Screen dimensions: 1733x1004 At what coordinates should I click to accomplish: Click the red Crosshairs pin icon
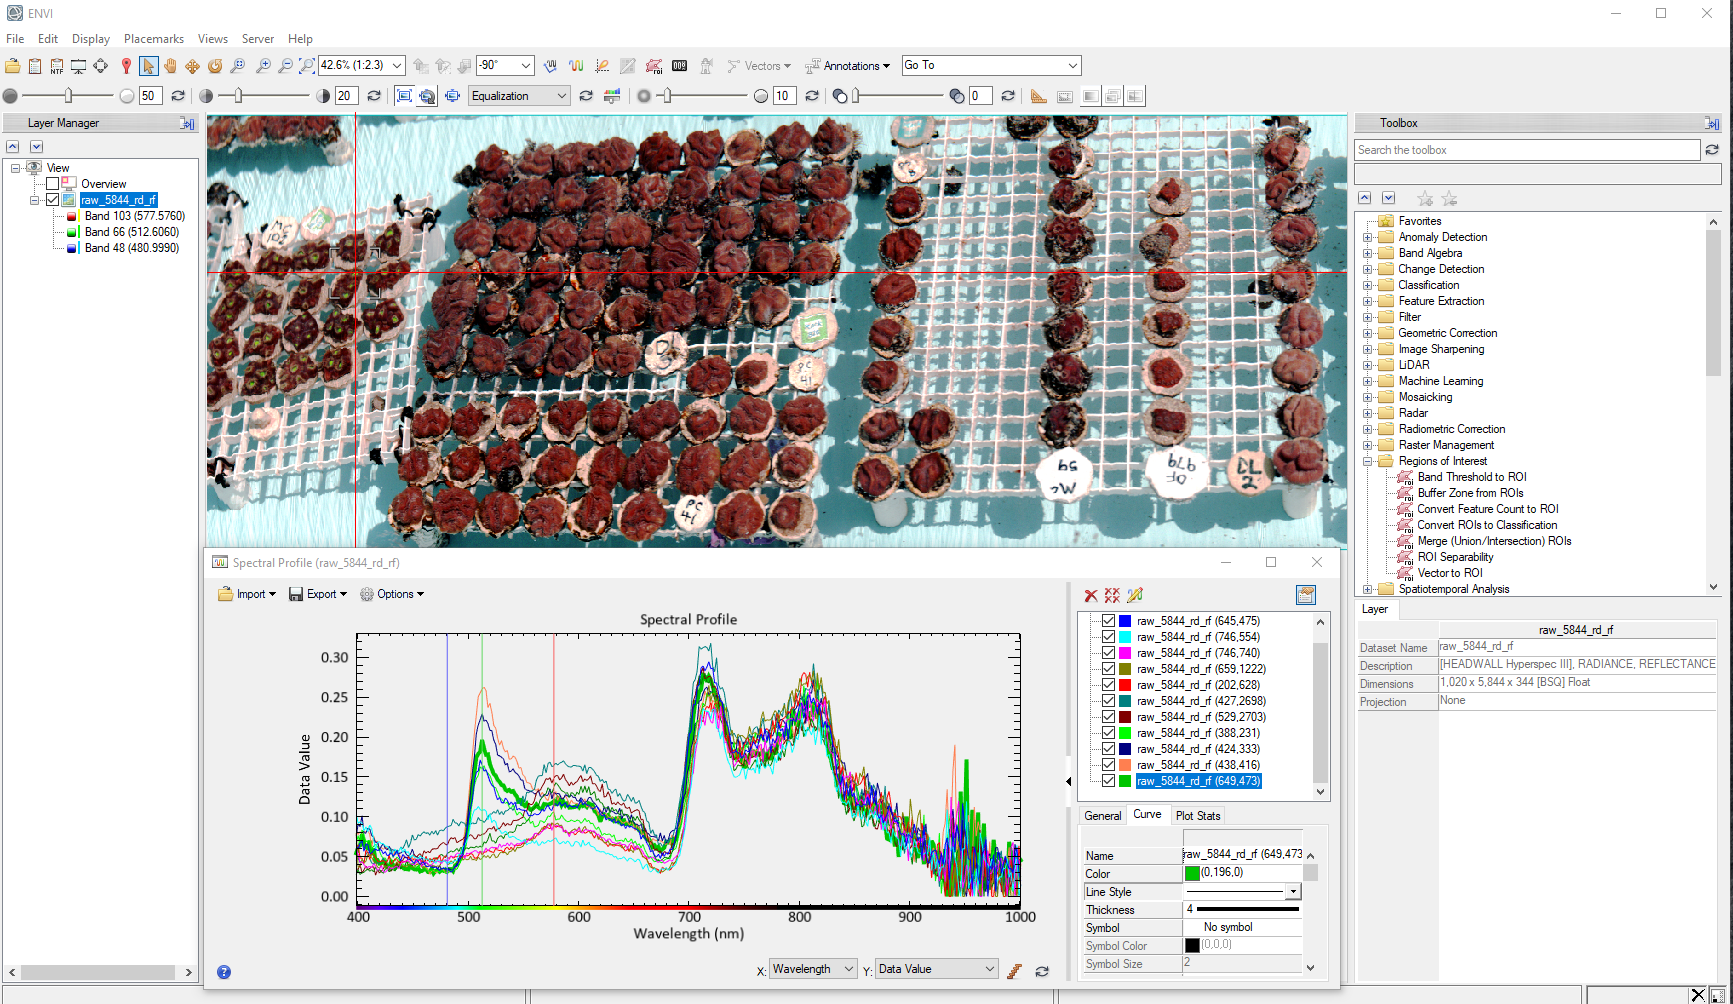(126, 66)
